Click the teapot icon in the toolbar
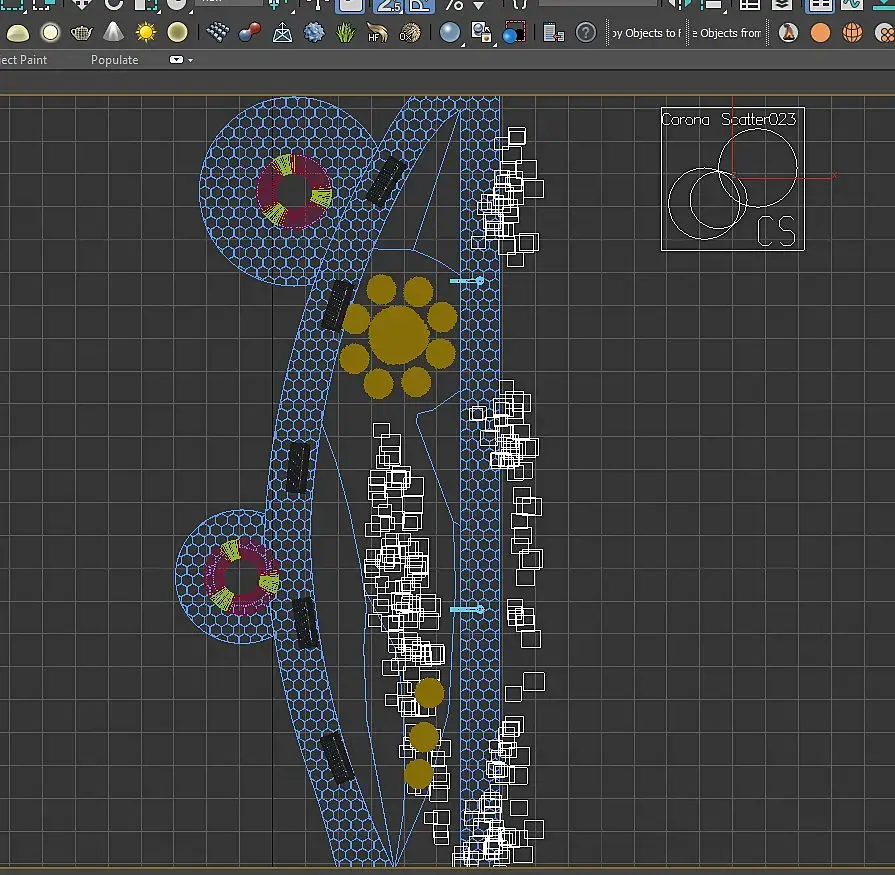Screen dimensions: 895x875 tap(82, 33)
